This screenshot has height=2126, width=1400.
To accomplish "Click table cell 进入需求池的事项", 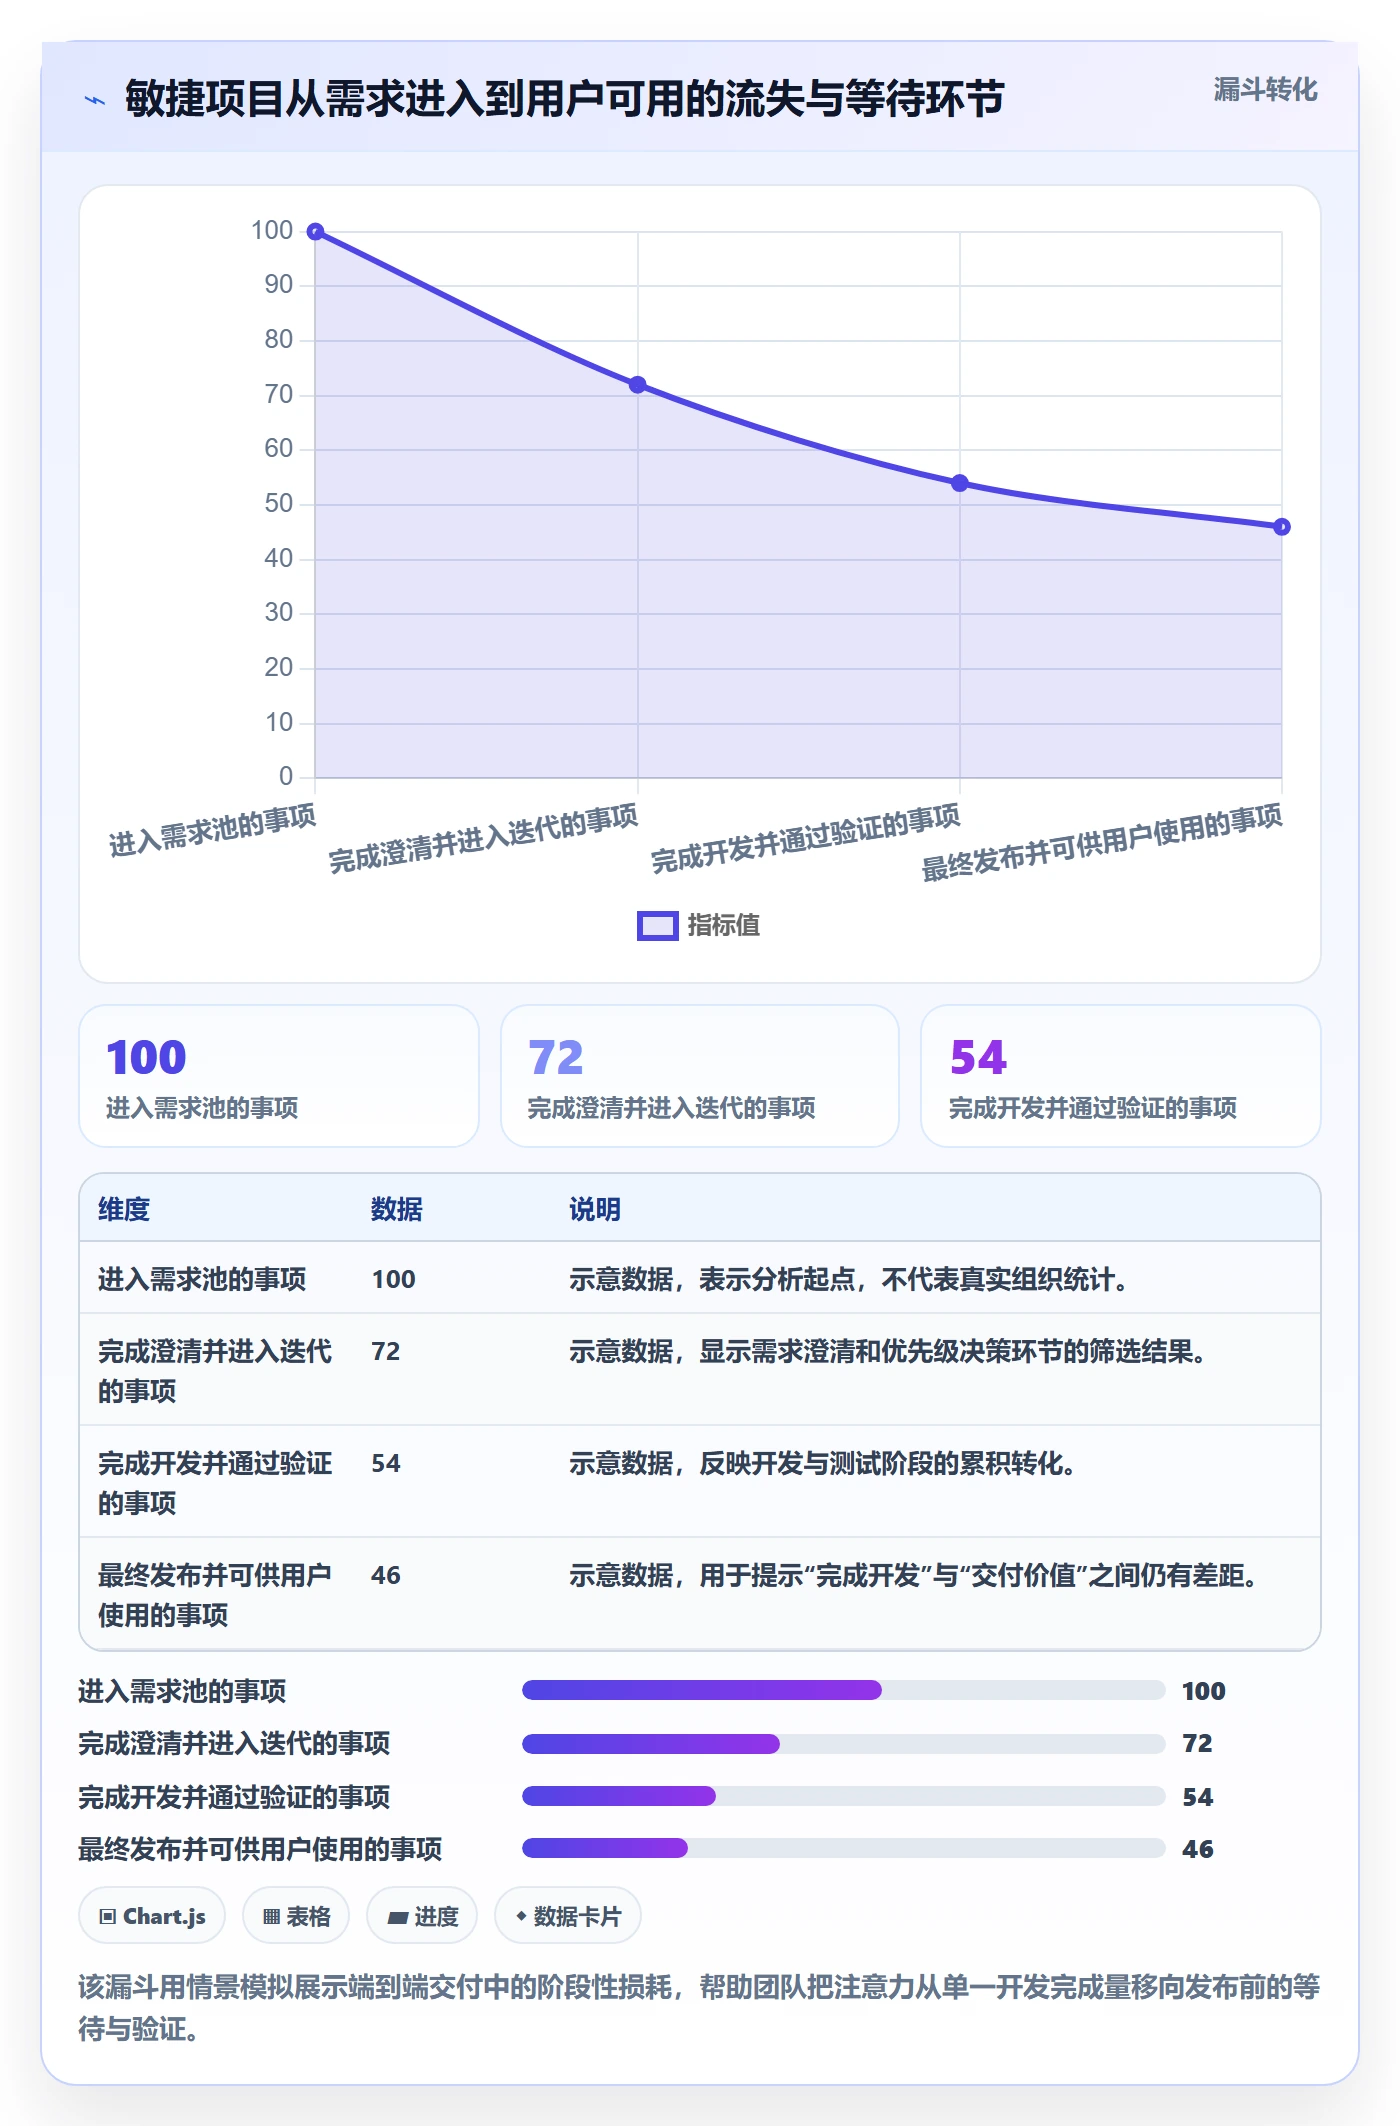I will (202, 1279).
